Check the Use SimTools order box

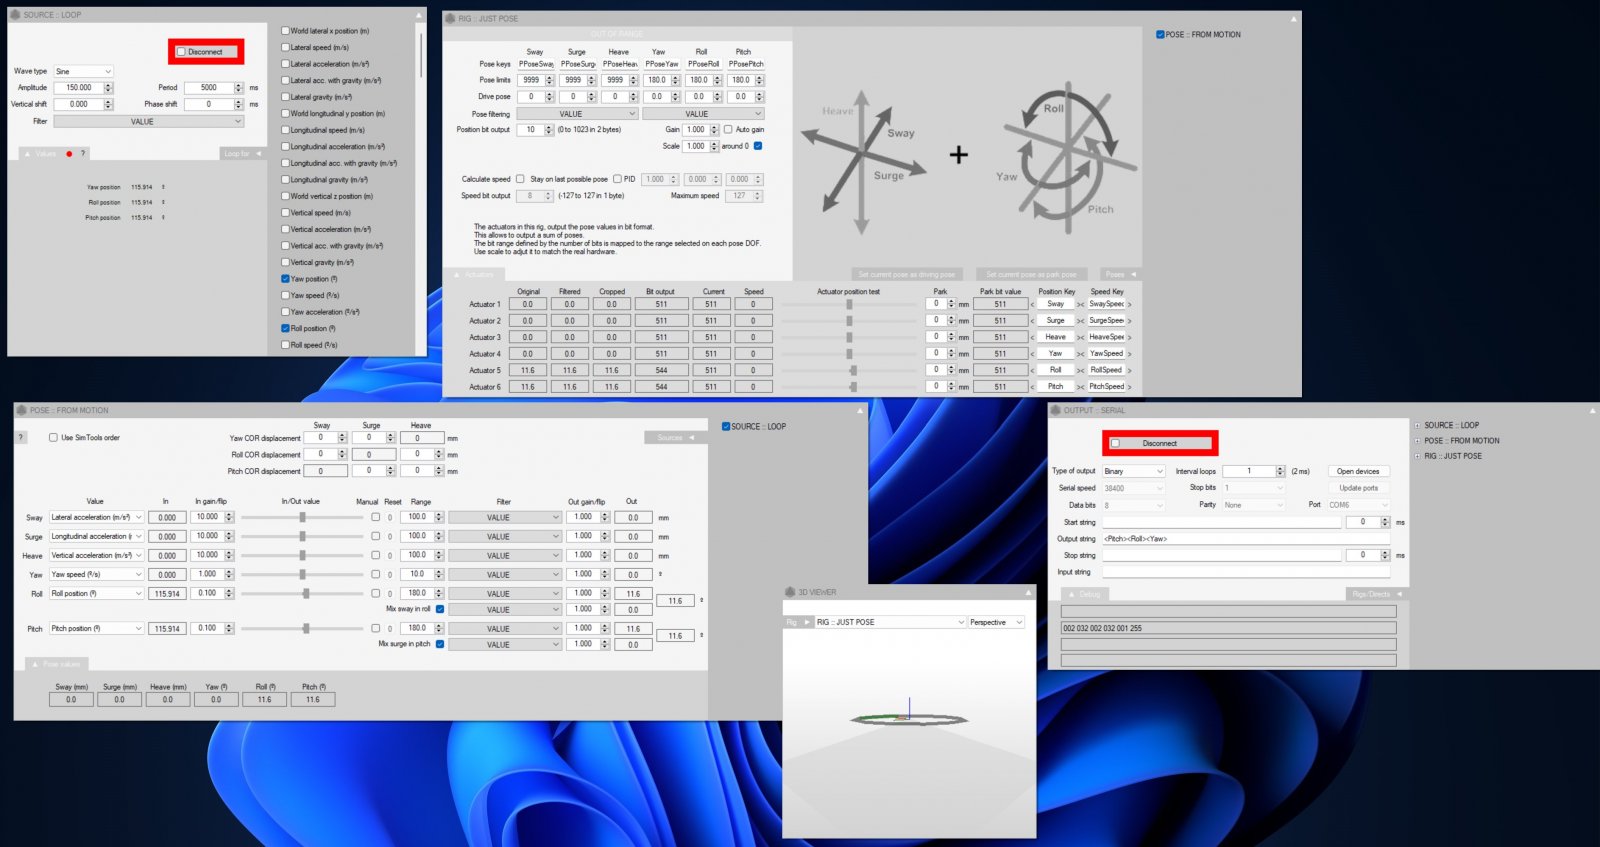pos(54,437)
